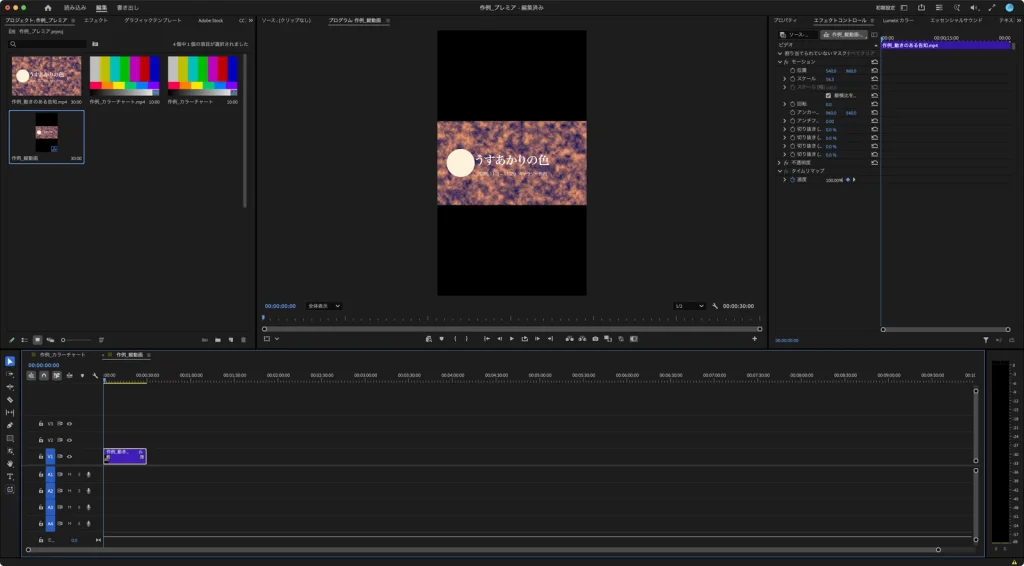Toggle lock on track V1

pyautogui.click(x=40, y=457)
